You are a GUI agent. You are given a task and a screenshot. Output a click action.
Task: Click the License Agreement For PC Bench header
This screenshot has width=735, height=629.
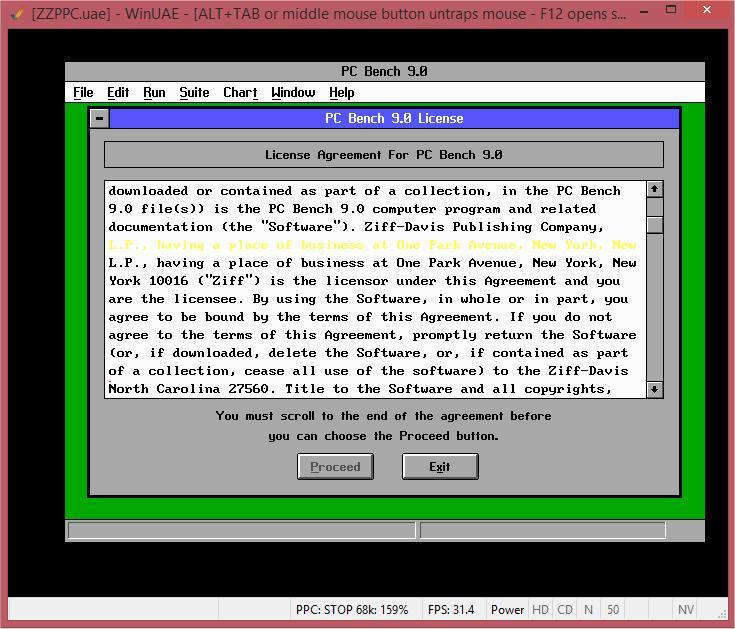[383, 155]
